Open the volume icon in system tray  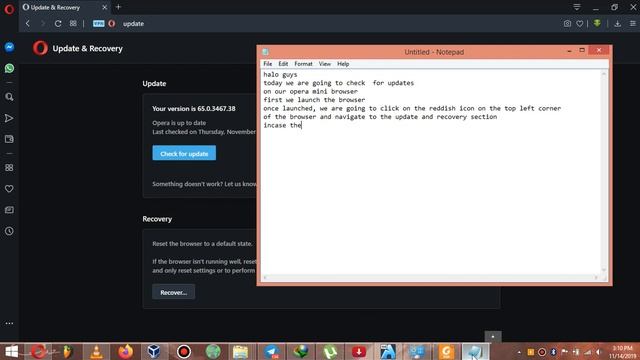coord(598,352)
